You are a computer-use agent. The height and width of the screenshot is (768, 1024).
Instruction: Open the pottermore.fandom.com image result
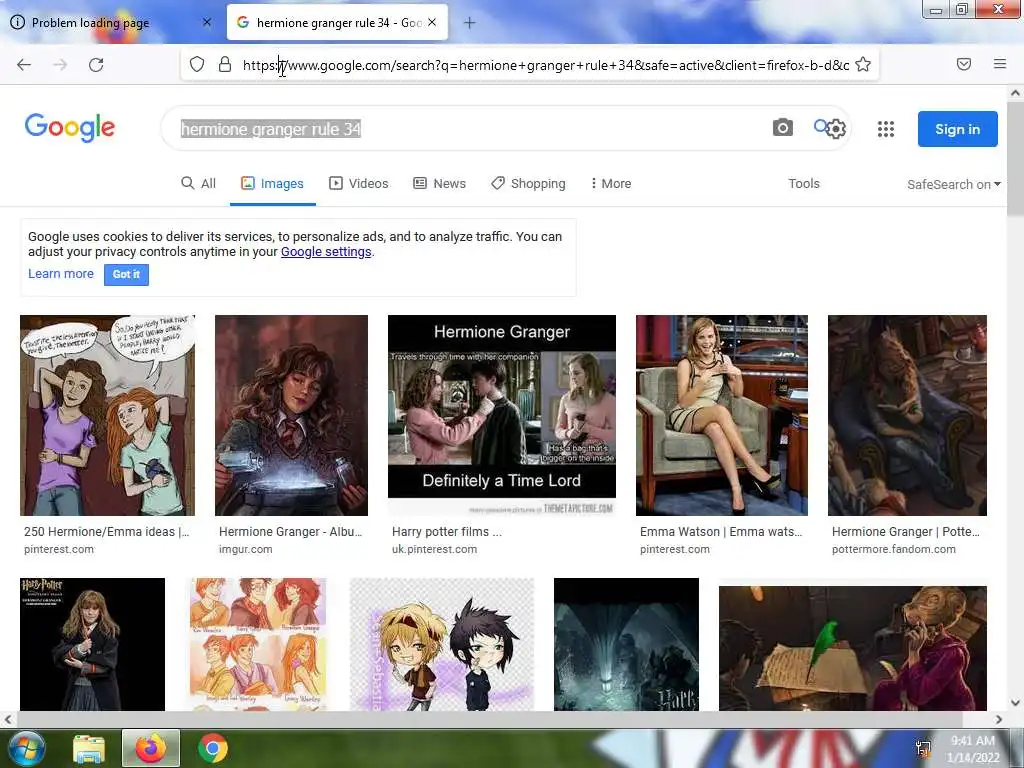[x=907, y=415]
